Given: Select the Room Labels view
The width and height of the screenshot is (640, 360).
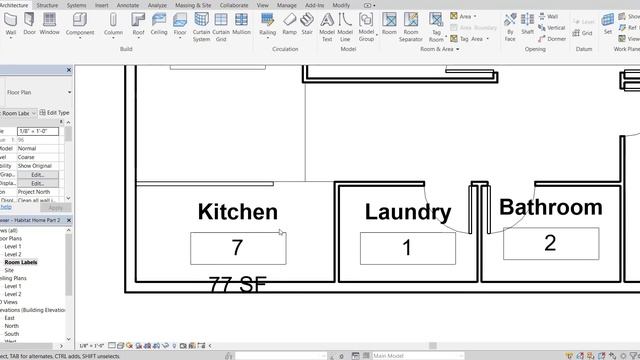Looking at the screenshot, I should [x=21, y=262].
